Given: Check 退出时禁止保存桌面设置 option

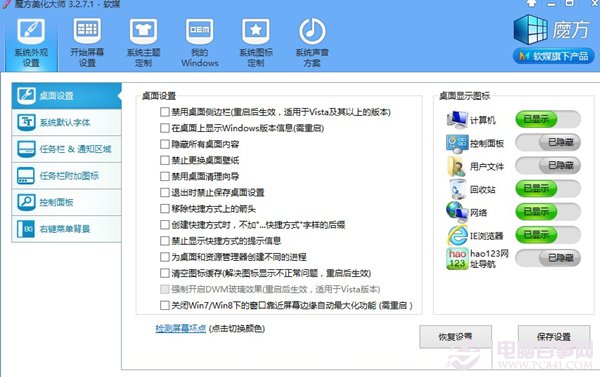Looking at the screenshot, I should [165, 192].
